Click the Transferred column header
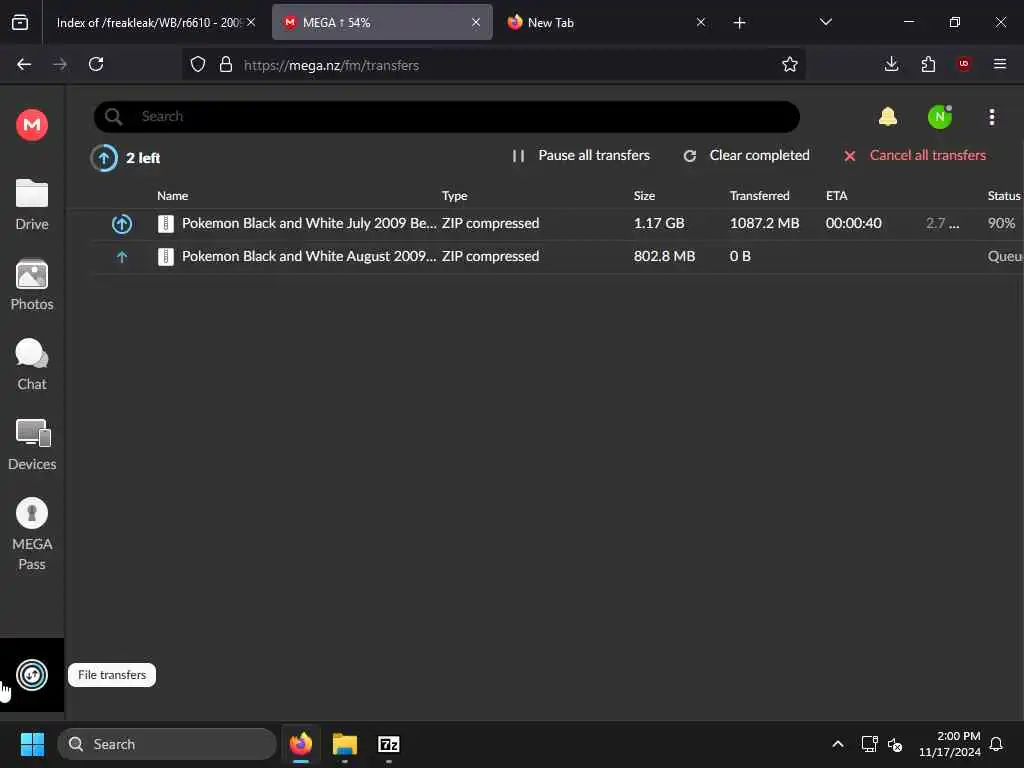The image size is (1024, 768). (x=760, y=196)
